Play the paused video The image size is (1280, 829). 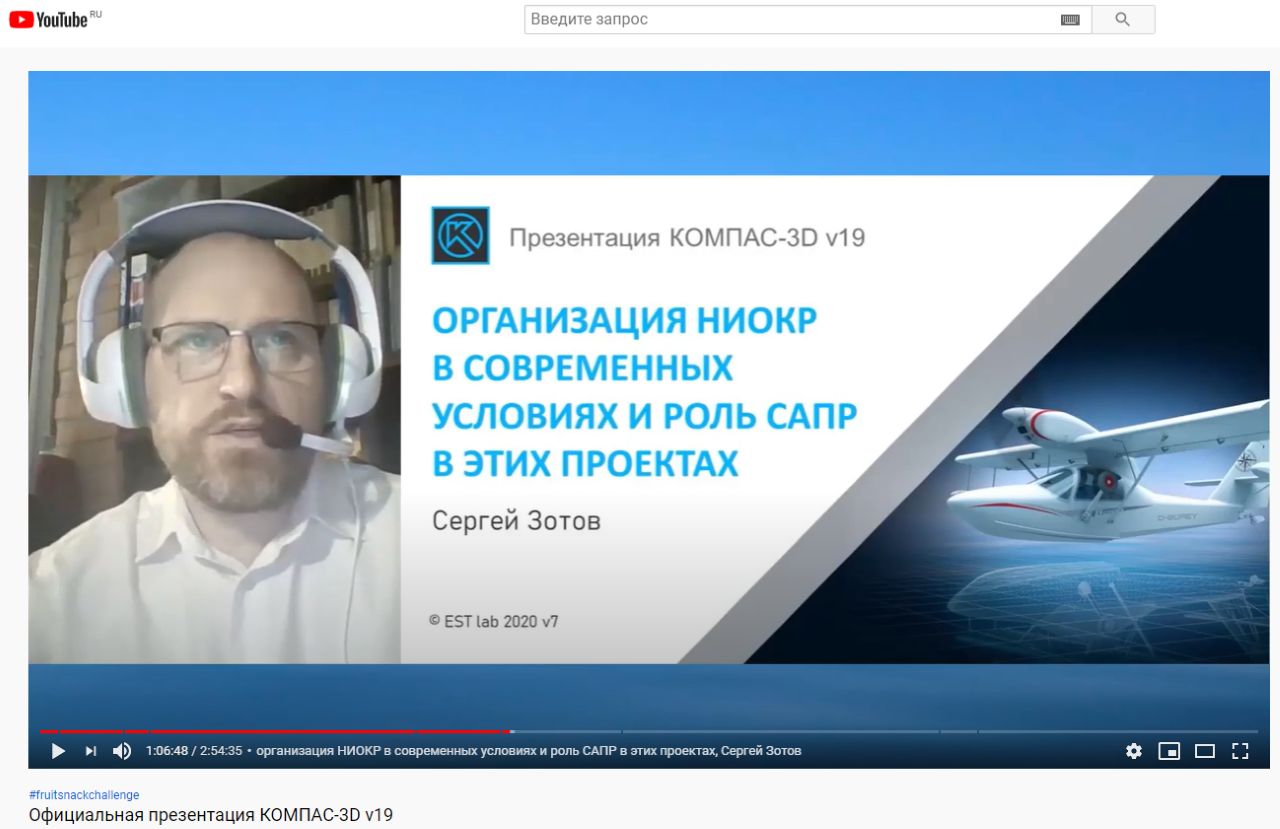58,751
